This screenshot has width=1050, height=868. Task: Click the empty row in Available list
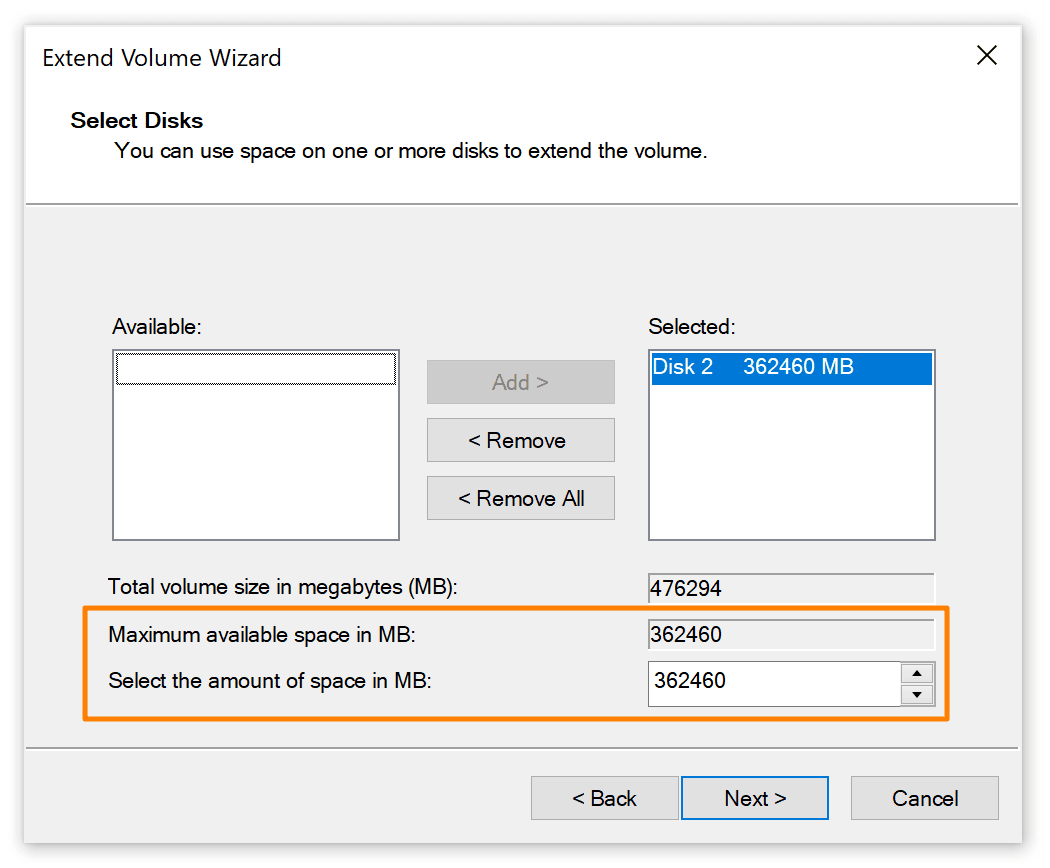click(255, 368)
